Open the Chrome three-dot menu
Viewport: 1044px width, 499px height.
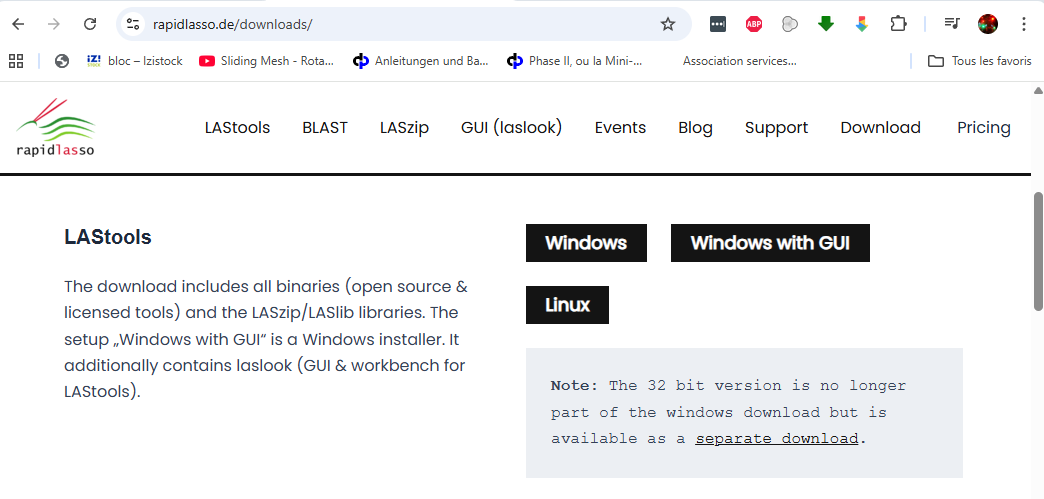point(1023,24)
